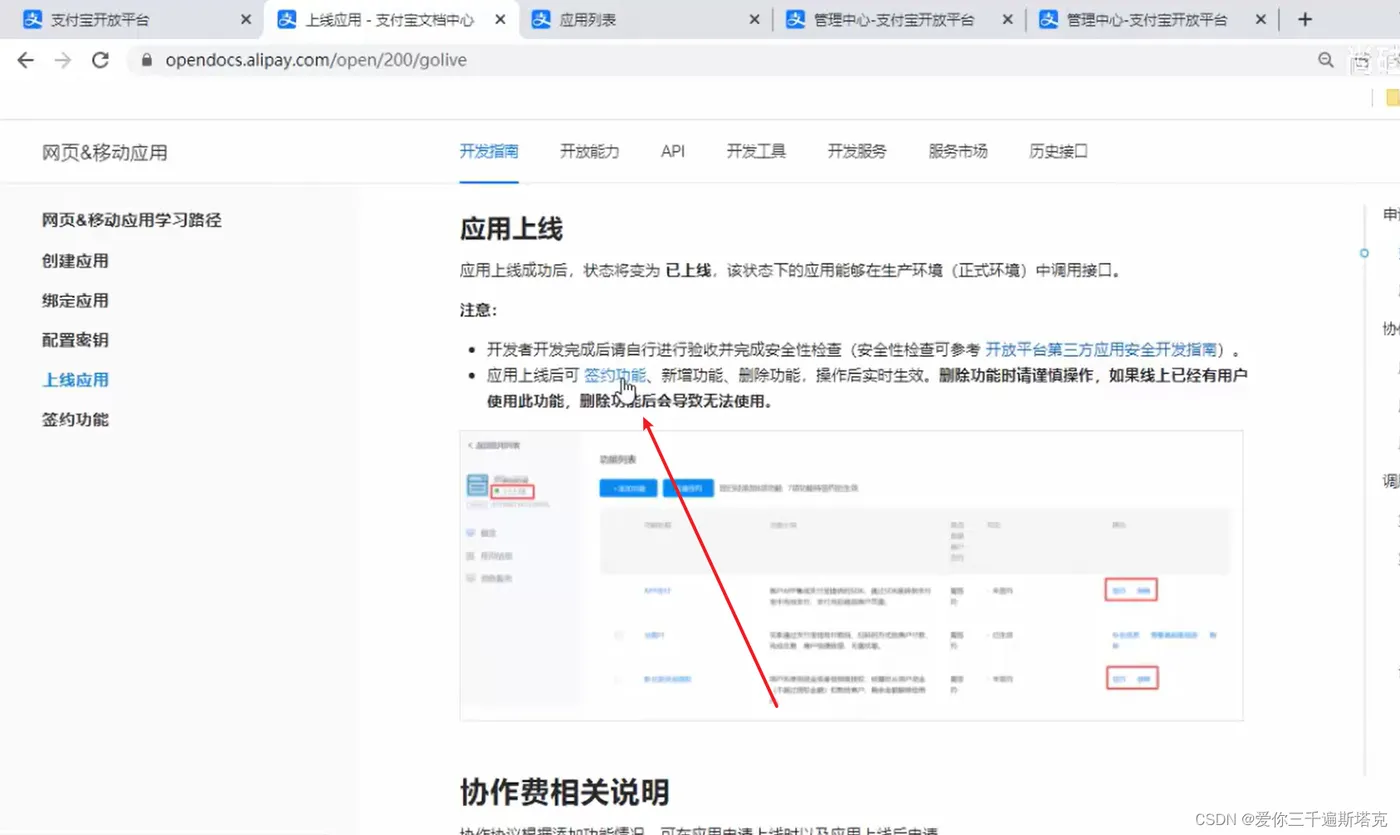Screen dimensions: 1400x835
Task: Close the 支付宝开放平台 tab
Action: click(246, 20)
